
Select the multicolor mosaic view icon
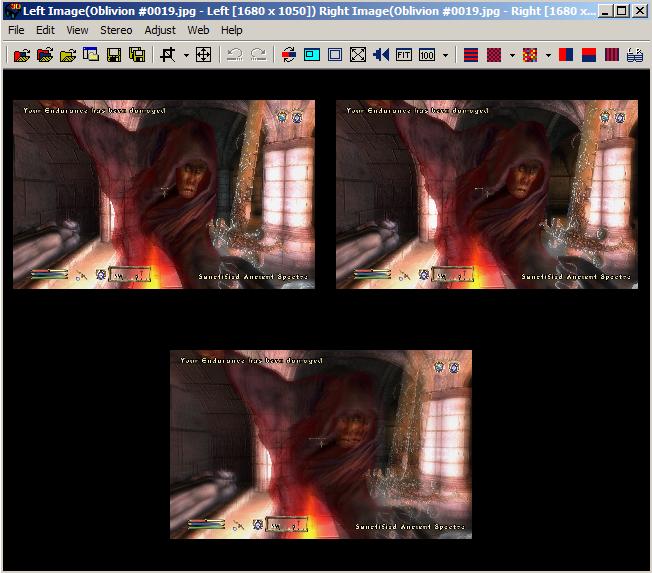click(530, 55)
